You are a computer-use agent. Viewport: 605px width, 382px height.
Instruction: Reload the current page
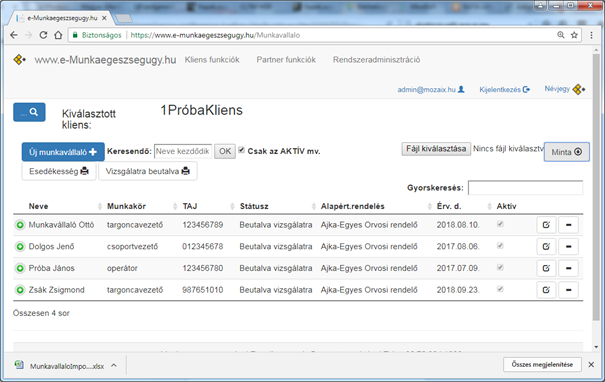pyautogui.click(x=43, y=35)
